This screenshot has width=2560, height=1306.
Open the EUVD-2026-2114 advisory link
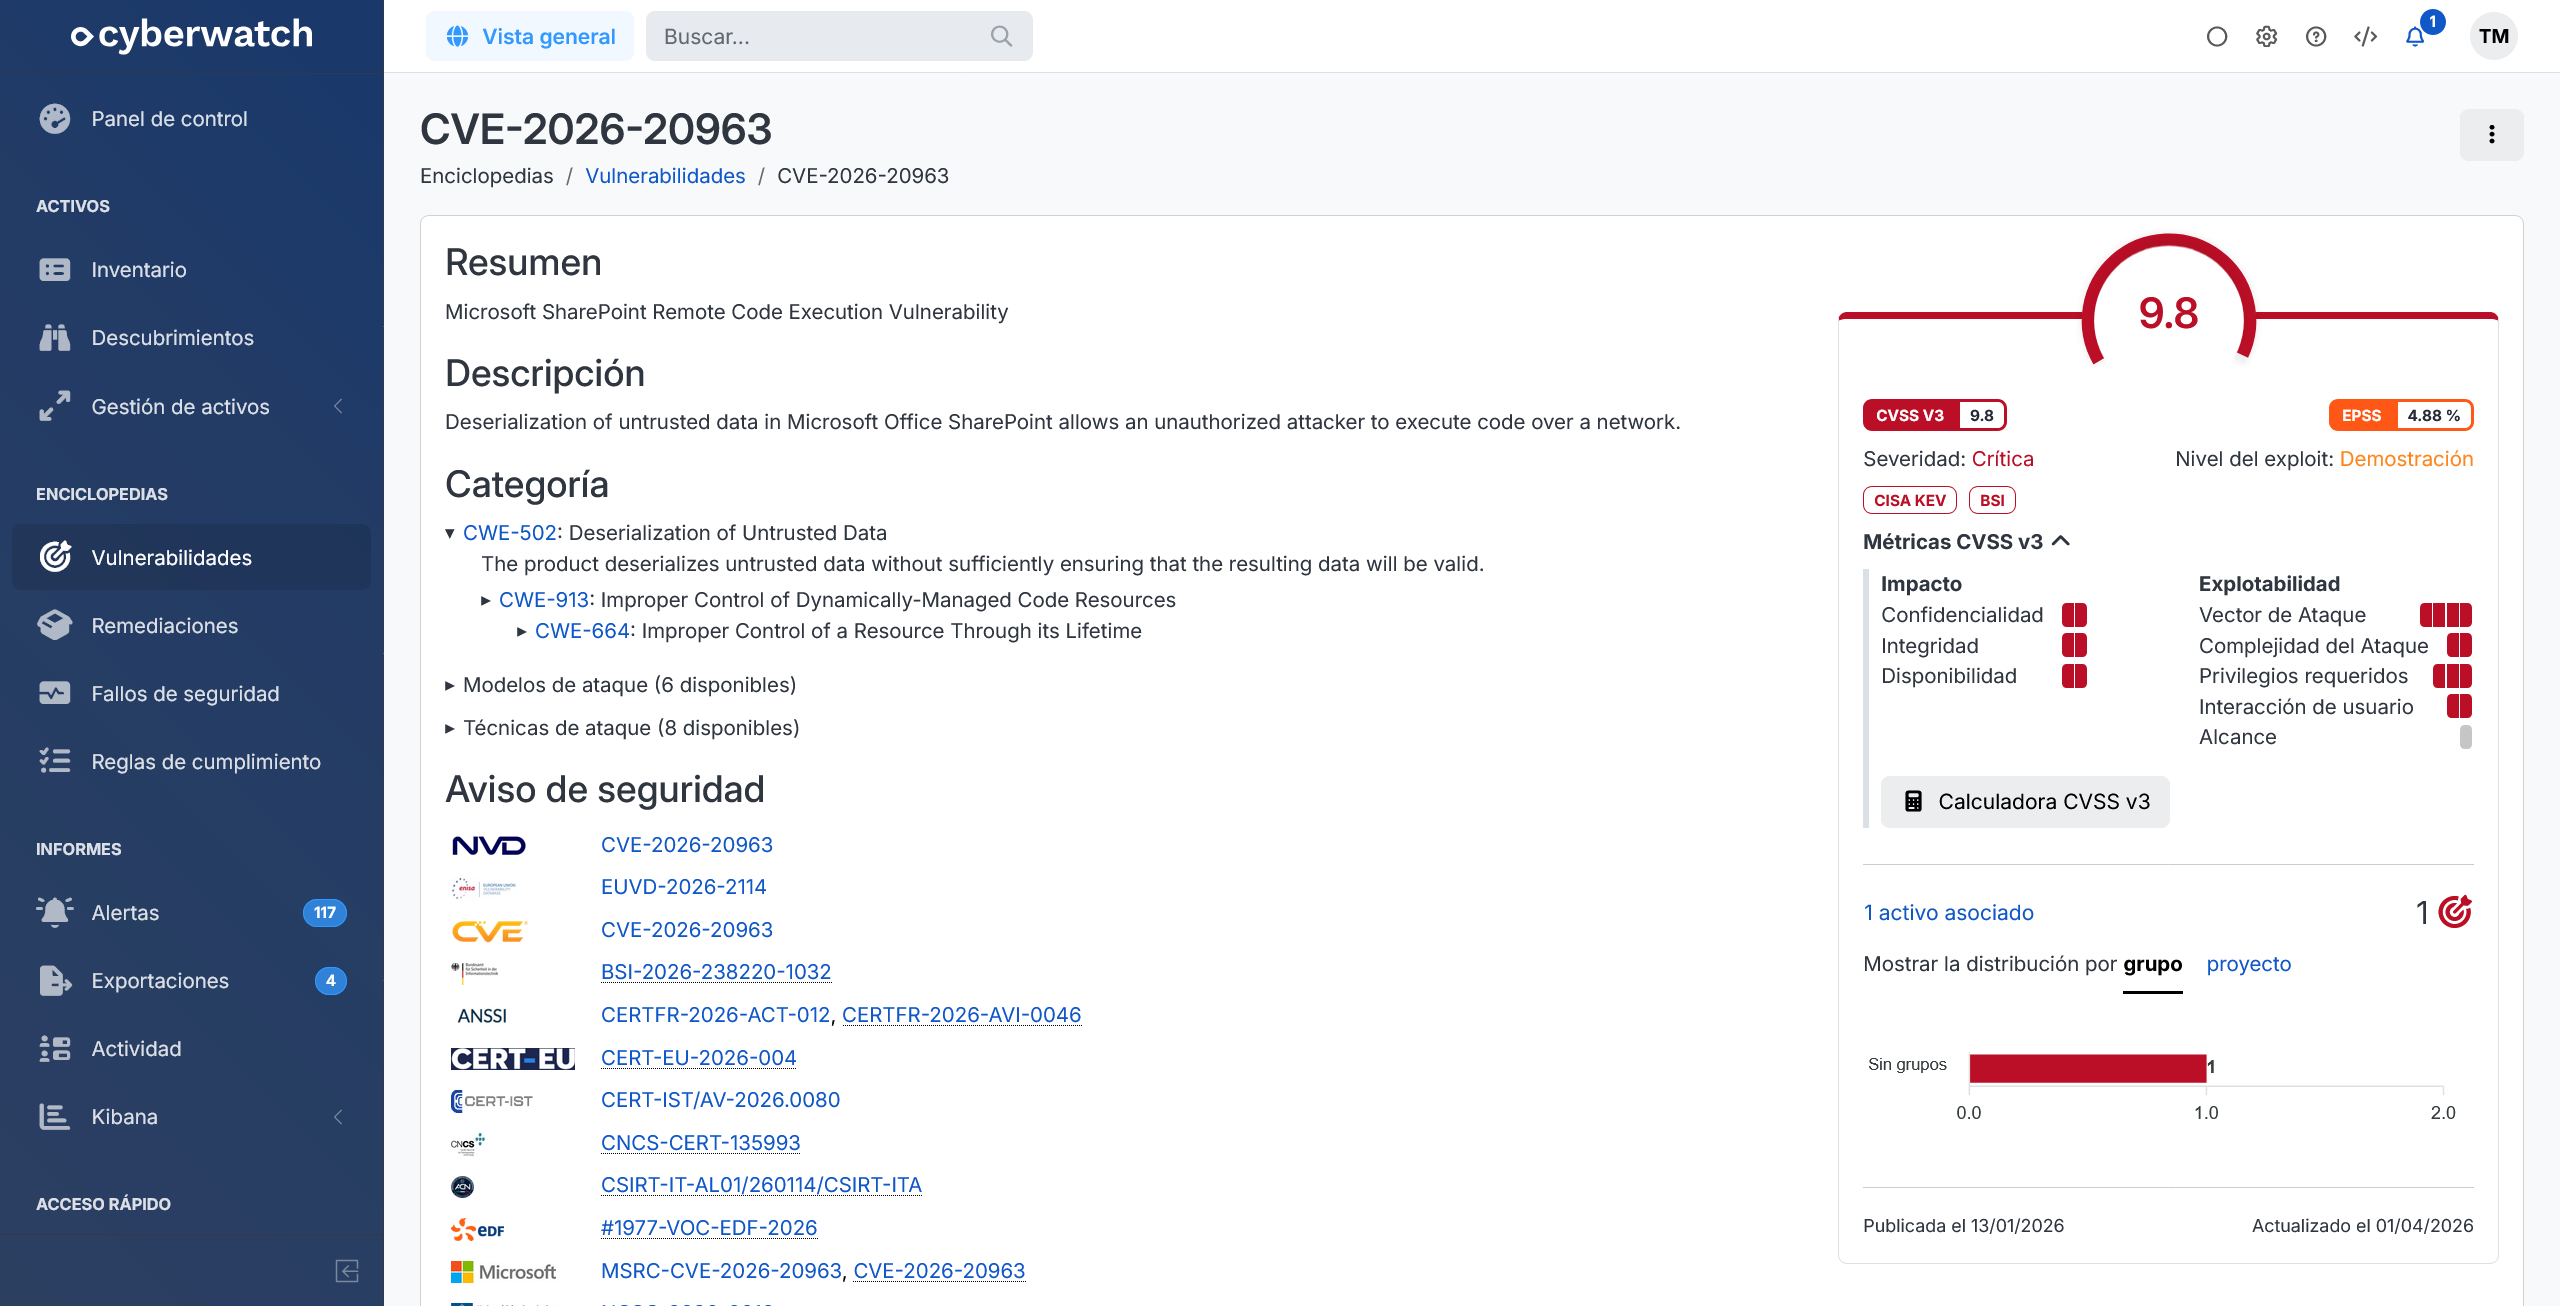coord(683,887)
